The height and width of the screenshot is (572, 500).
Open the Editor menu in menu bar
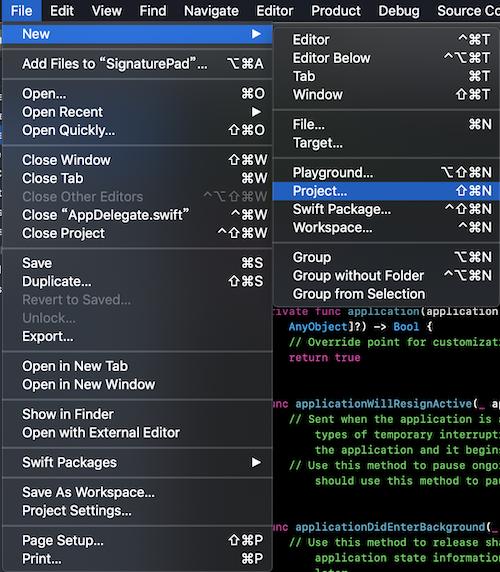275,11
